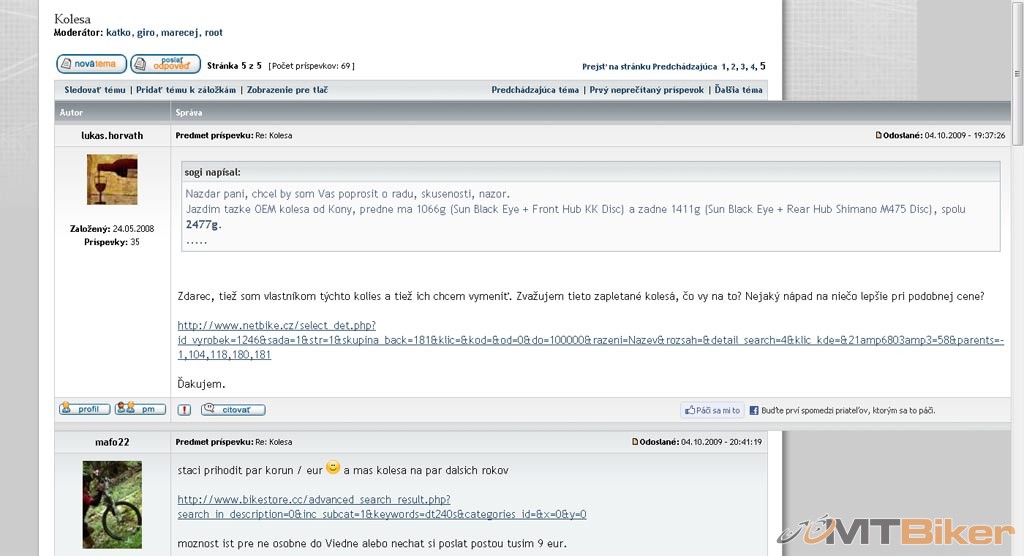The height and width of the screenshot is (556, 1024).
Task: Send private message with 'pm' button
Action: [140, 409]
